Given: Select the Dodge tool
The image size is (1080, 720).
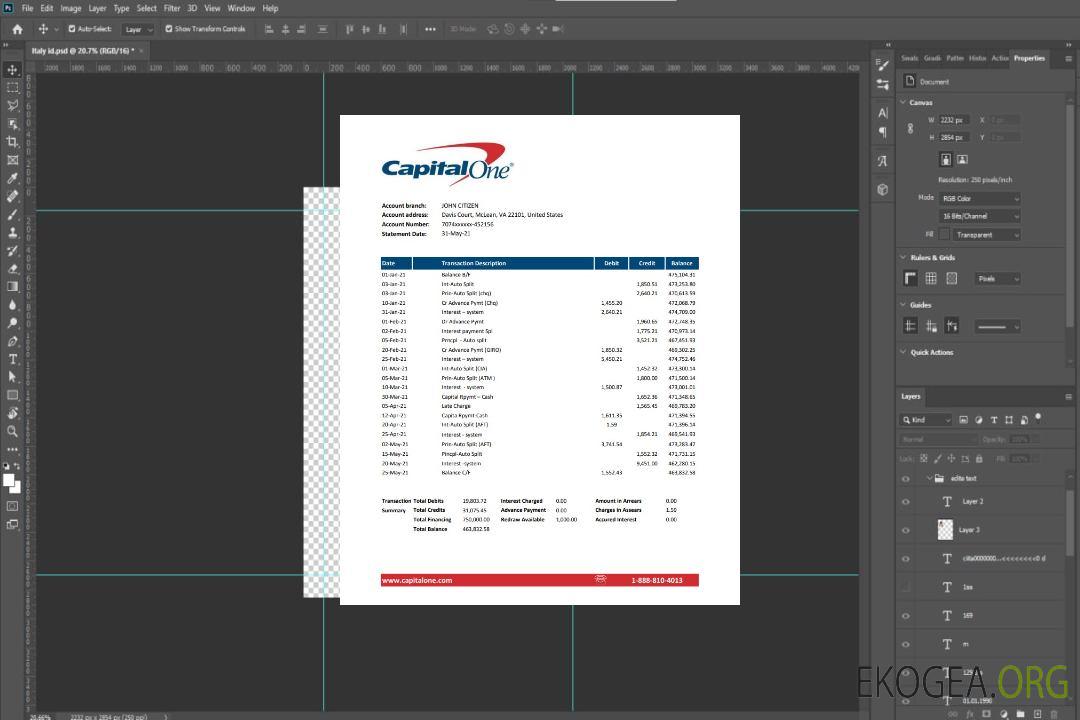Looking at the screenshot, I should [12, 322].
